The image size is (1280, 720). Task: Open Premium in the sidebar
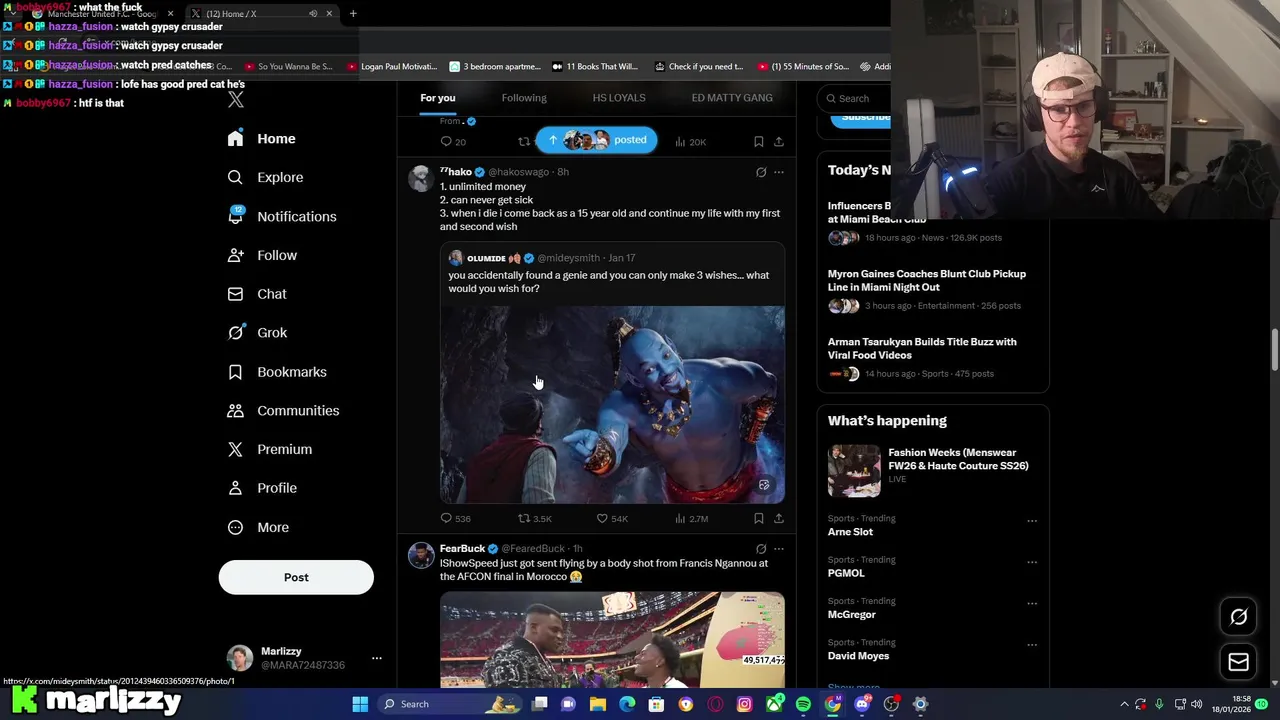point(269,450)
